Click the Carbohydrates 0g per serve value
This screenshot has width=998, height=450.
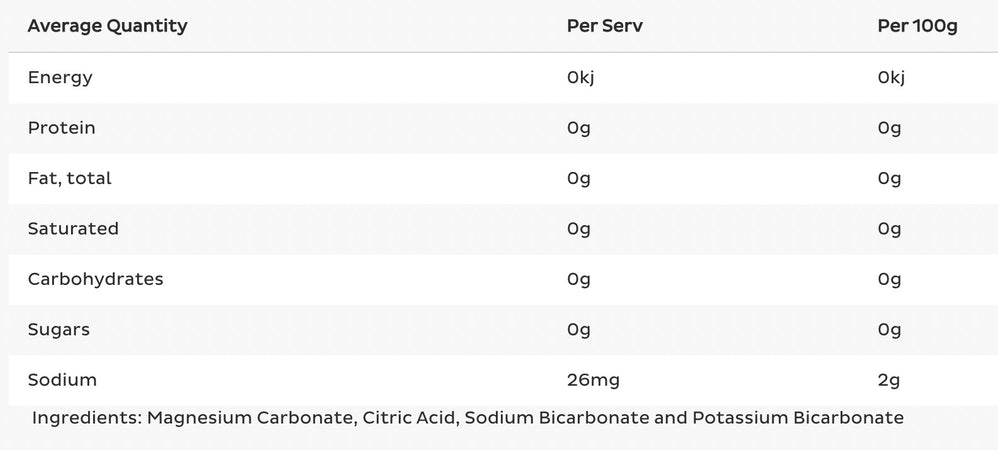(x=578, y=279)
